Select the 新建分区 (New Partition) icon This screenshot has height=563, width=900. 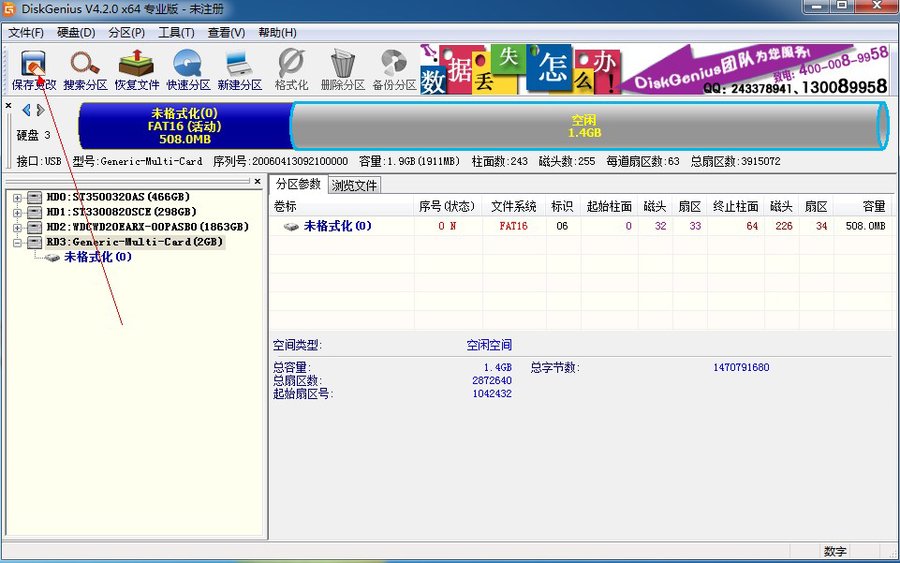tap(239, 70)
